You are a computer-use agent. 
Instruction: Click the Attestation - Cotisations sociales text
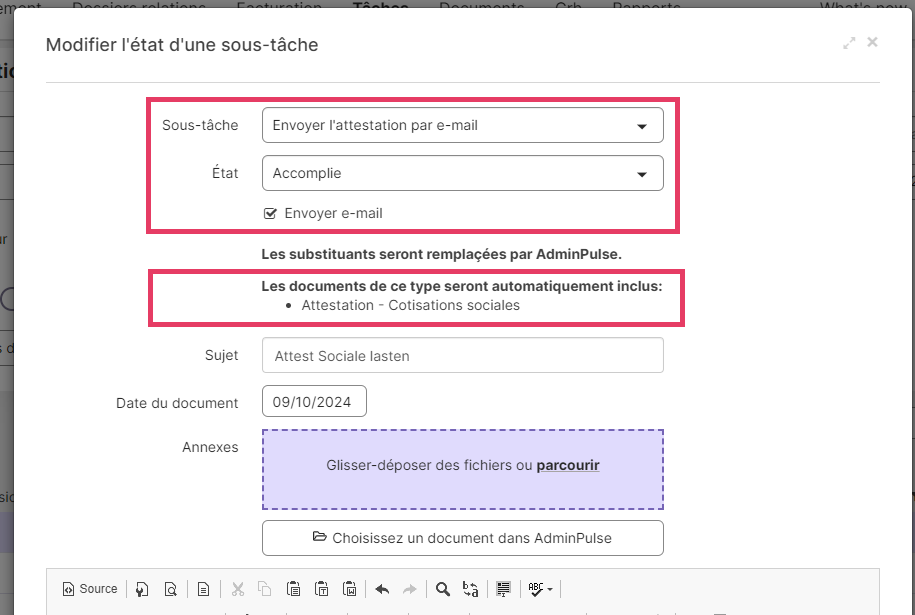(410, 305)
